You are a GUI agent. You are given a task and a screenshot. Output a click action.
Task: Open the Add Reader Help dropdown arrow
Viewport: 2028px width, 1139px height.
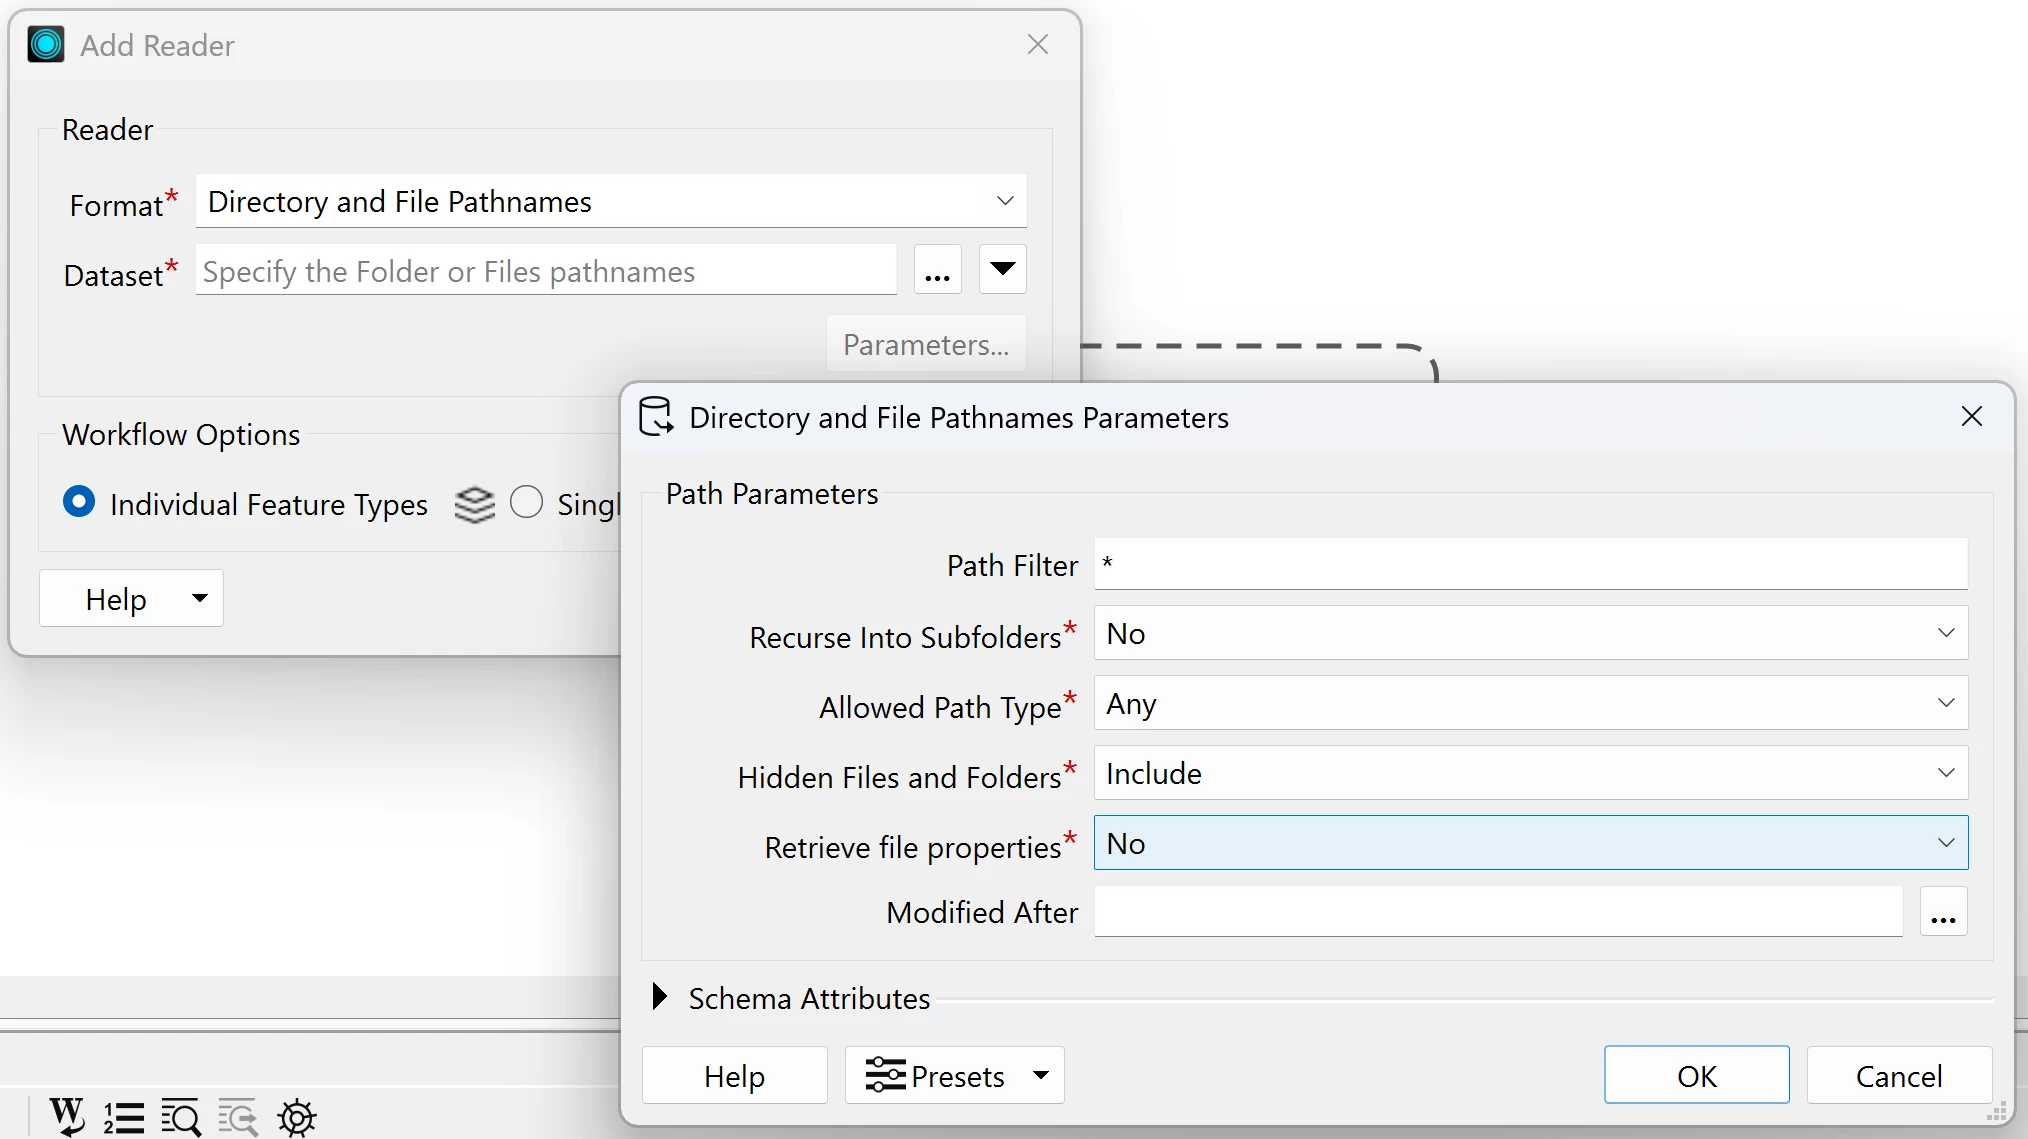(200, 598)
